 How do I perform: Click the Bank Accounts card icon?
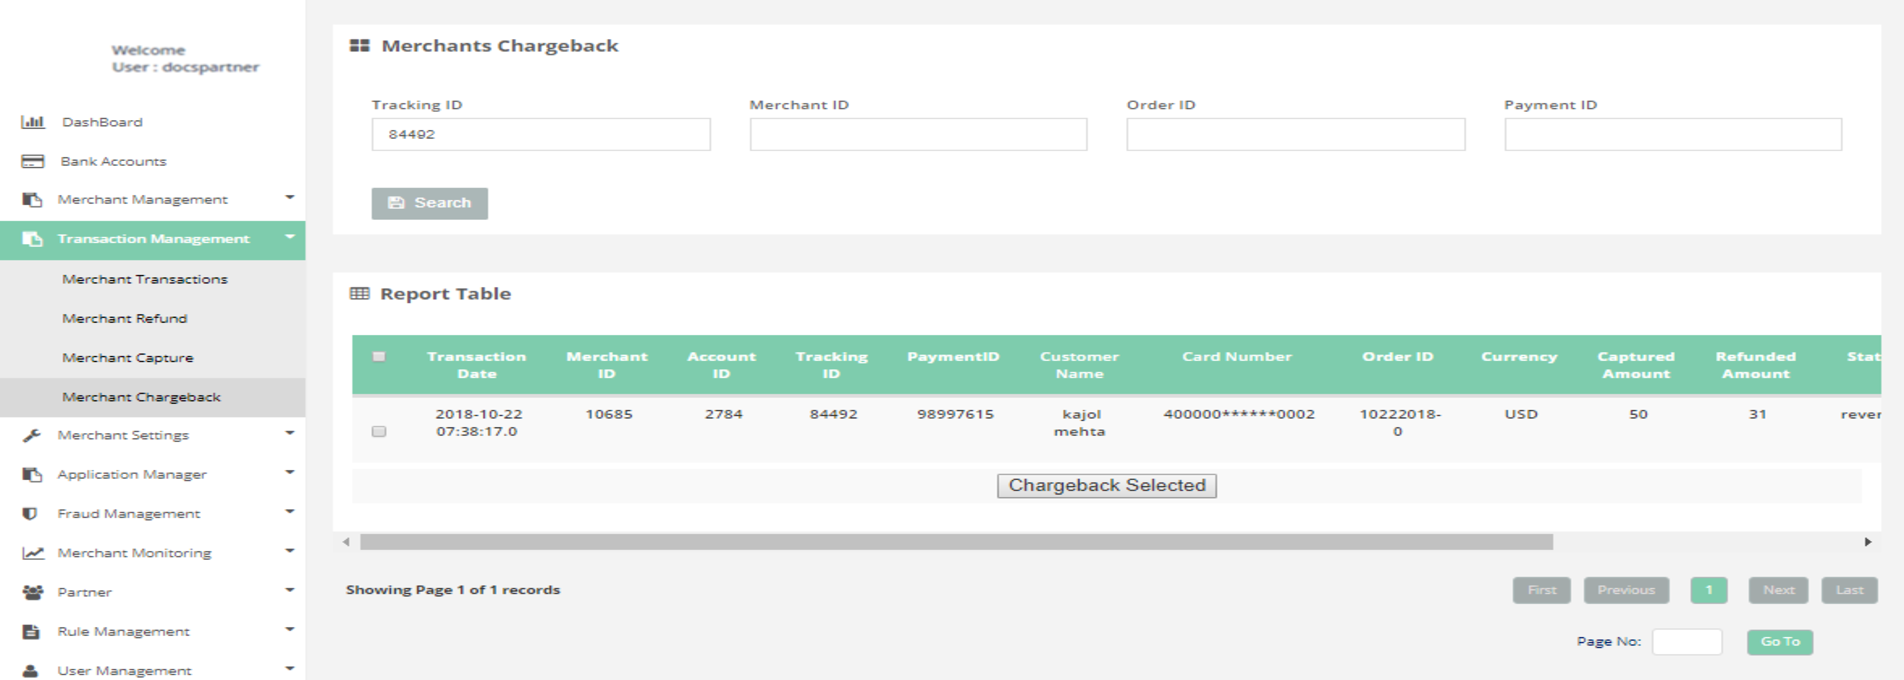pyautogui.click(x=33, y=161)
